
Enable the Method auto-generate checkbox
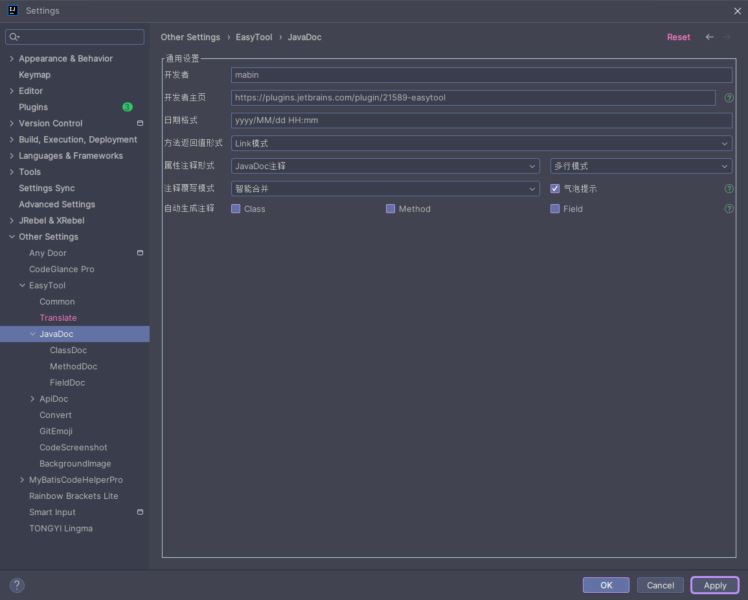point(391,209)
